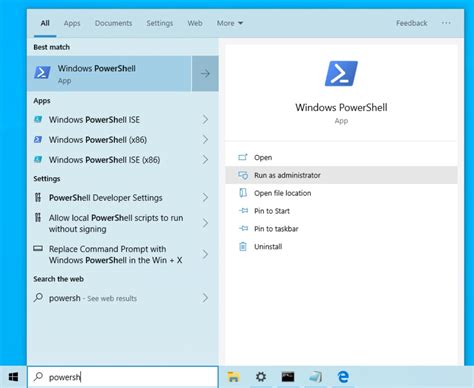Expand chevron for Windows PowerShell (x86)
The image size is (474, 388).
pyautogui.click(x=205, y=139)
